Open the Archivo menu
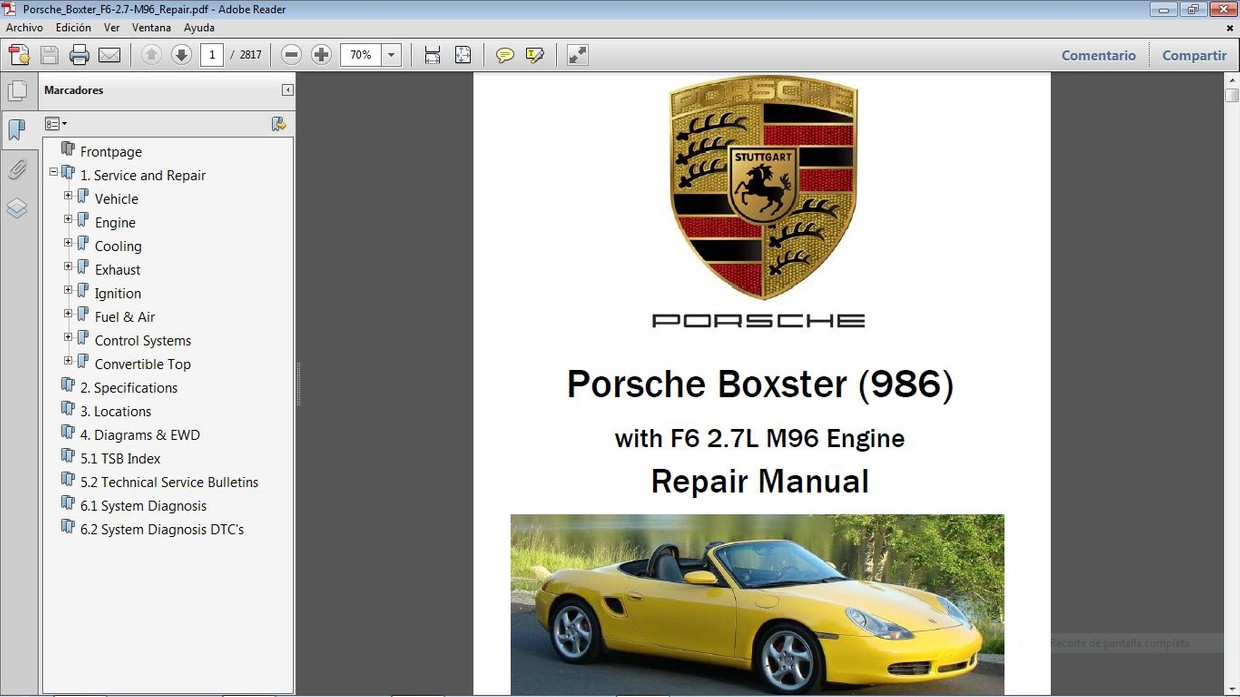 [x=24, y=28]
